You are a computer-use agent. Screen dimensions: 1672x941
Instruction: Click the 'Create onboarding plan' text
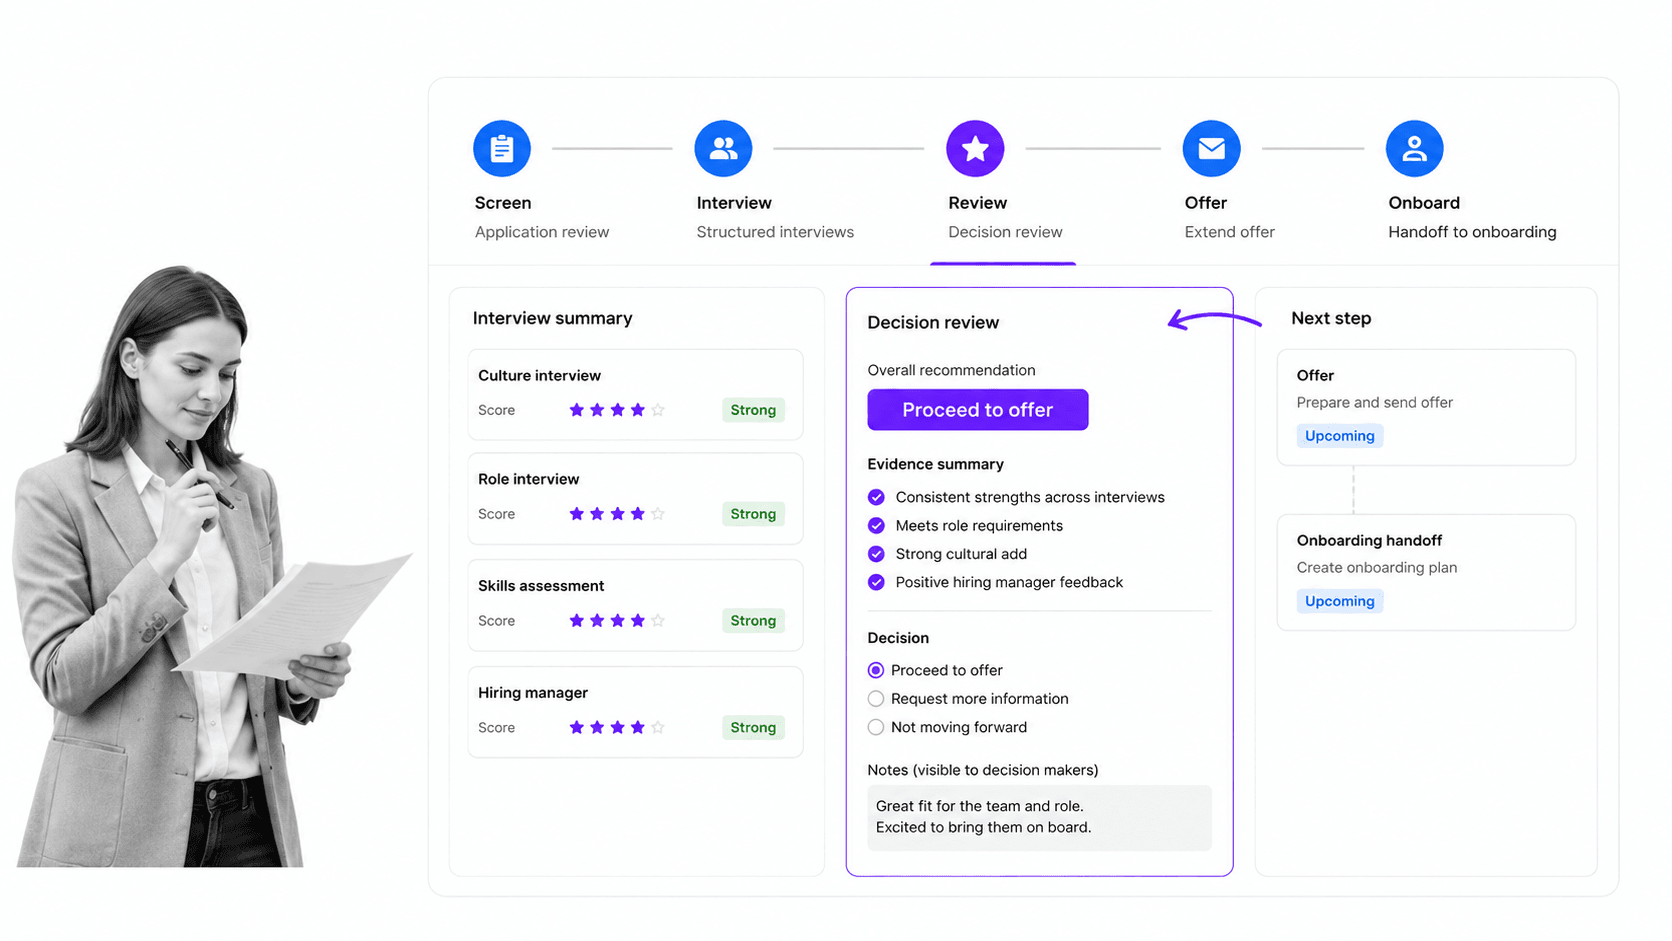1376,568
